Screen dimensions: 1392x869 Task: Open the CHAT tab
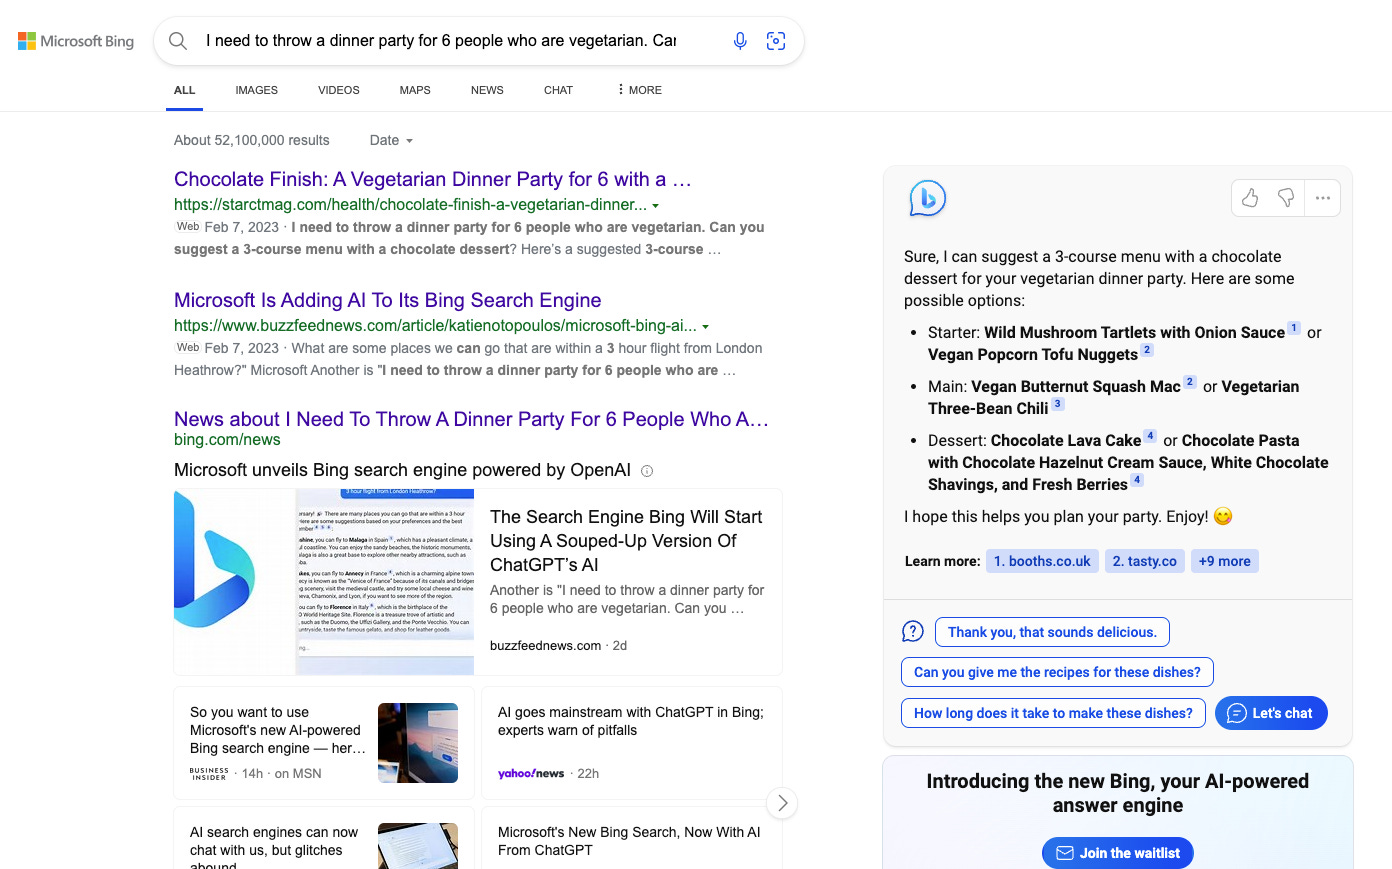(x=558, y=90)
